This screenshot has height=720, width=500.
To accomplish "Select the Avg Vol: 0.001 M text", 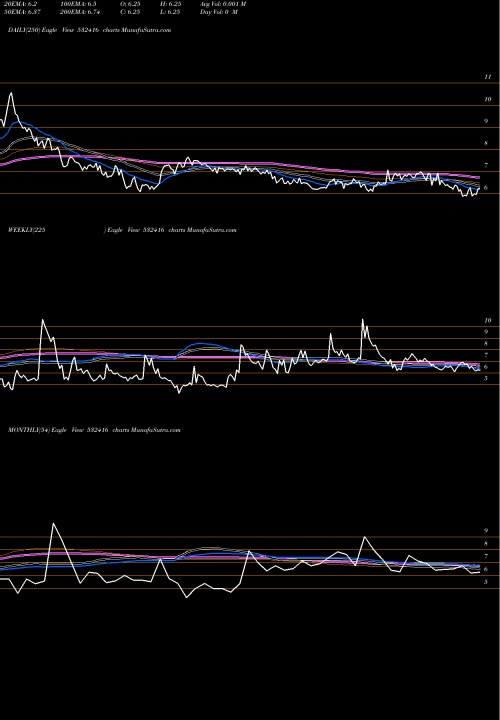I will pyautogui.click(x=223, y=4).
